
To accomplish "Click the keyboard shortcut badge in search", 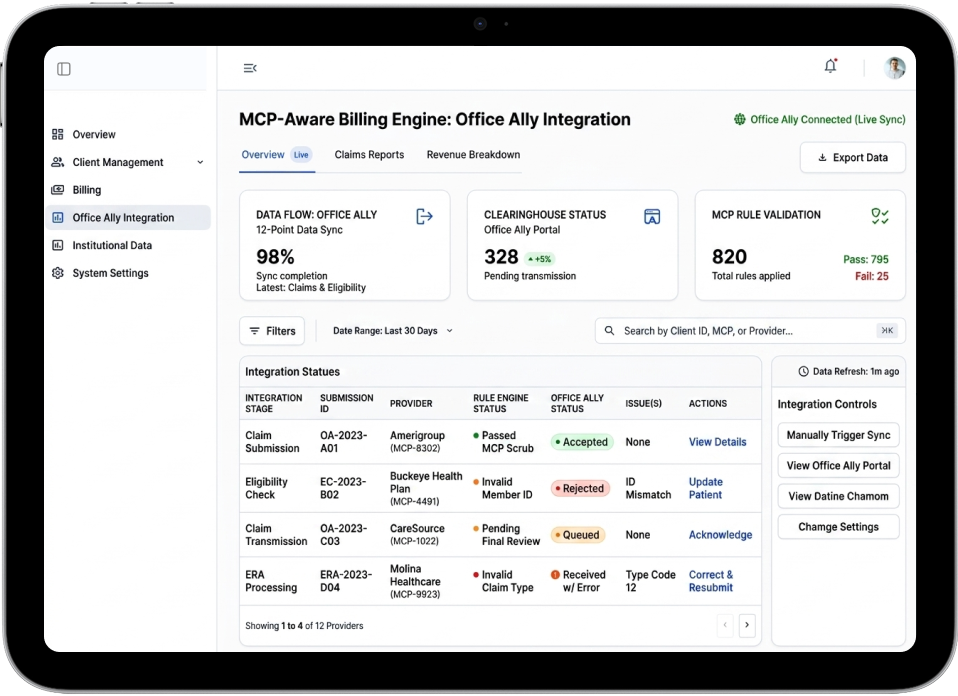I will click(x=887, y=331).
